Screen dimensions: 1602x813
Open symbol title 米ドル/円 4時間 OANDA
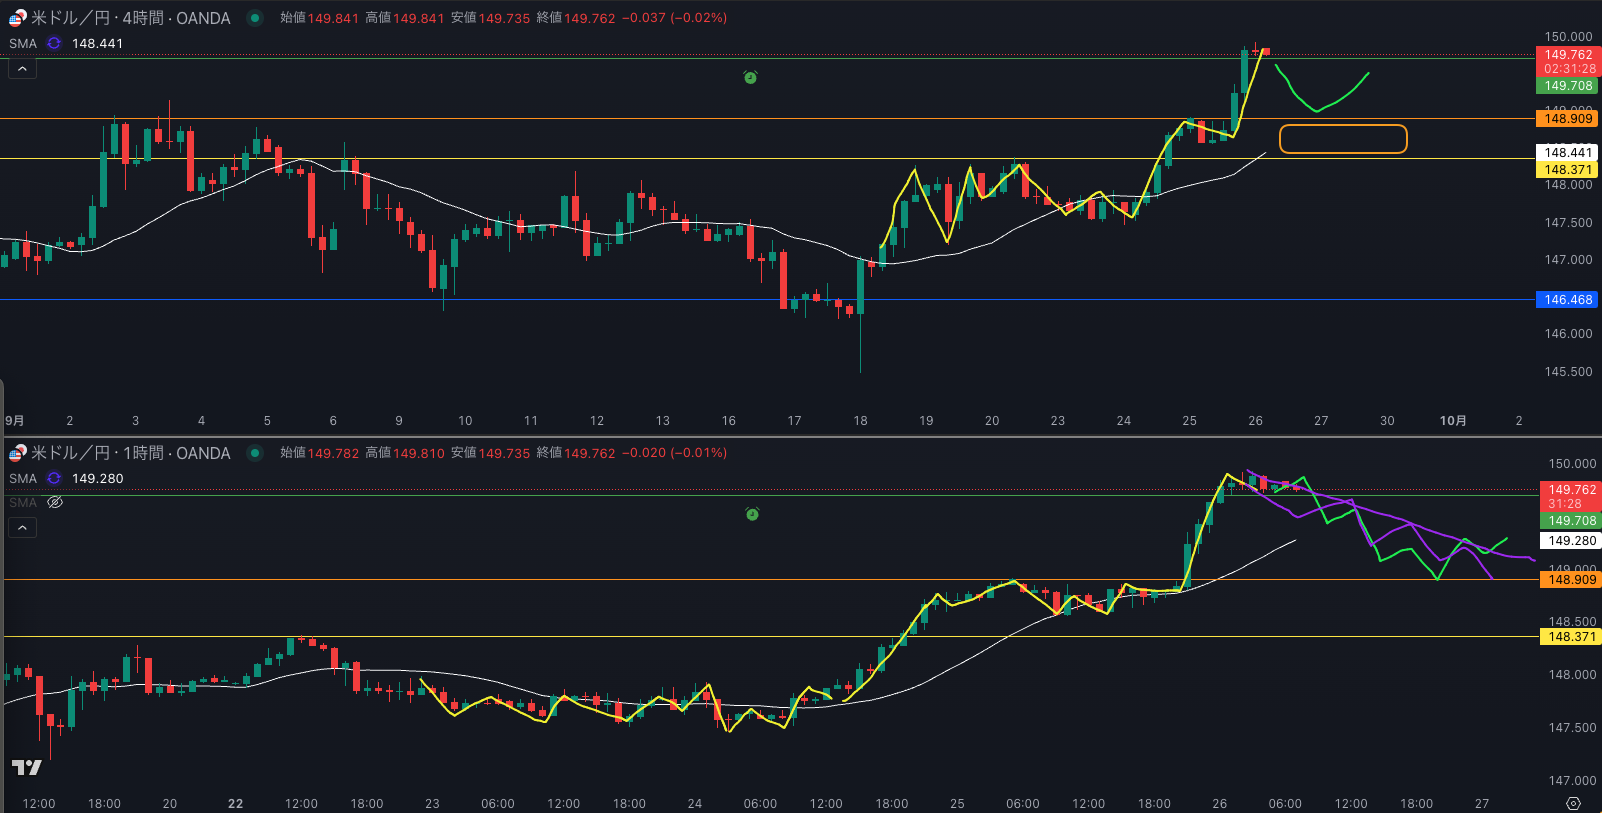[130, 18]
